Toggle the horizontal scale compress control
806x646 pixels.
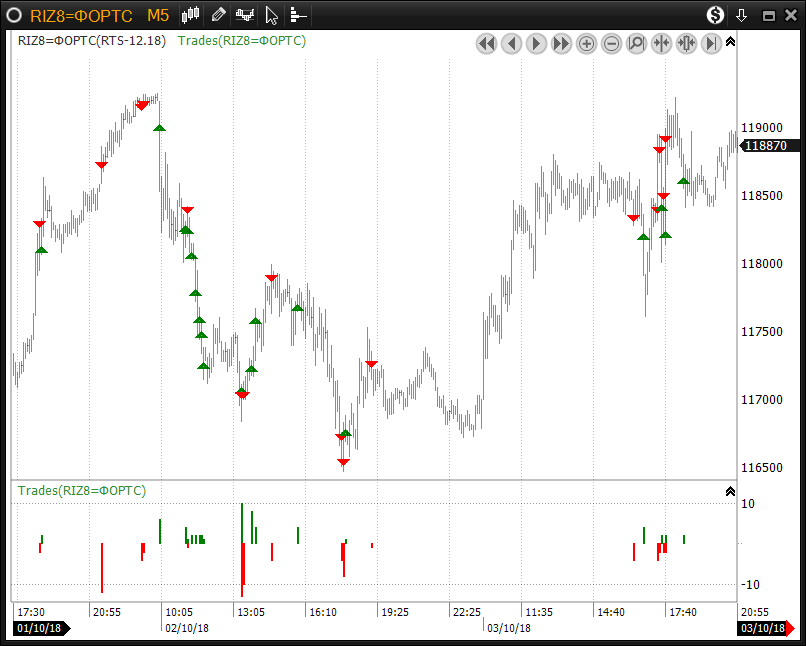[661, 44]
